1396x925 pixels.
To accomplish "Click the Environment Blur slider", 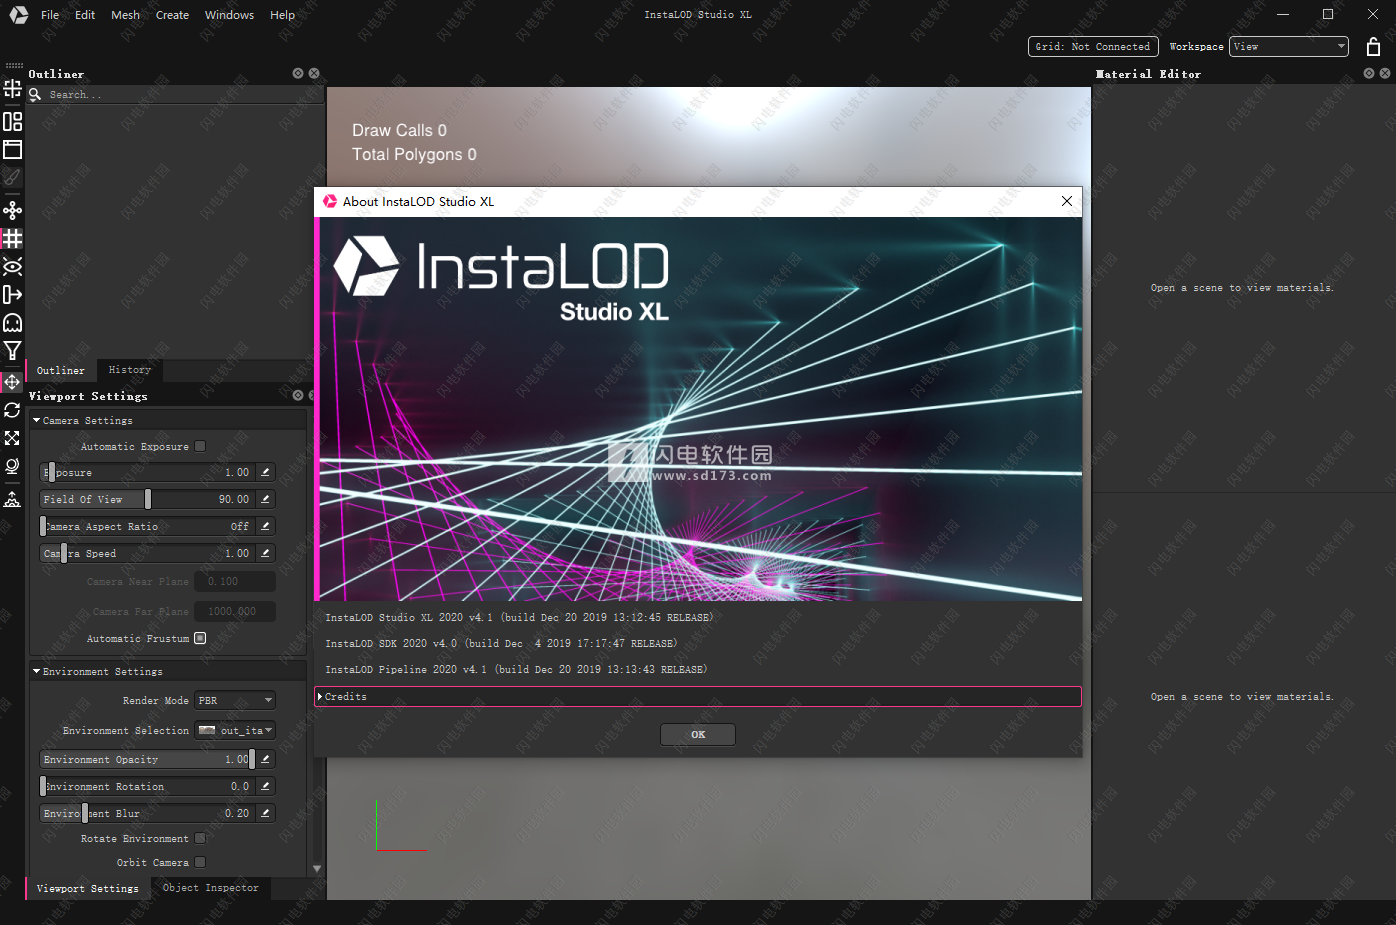I will click(147, 813).
